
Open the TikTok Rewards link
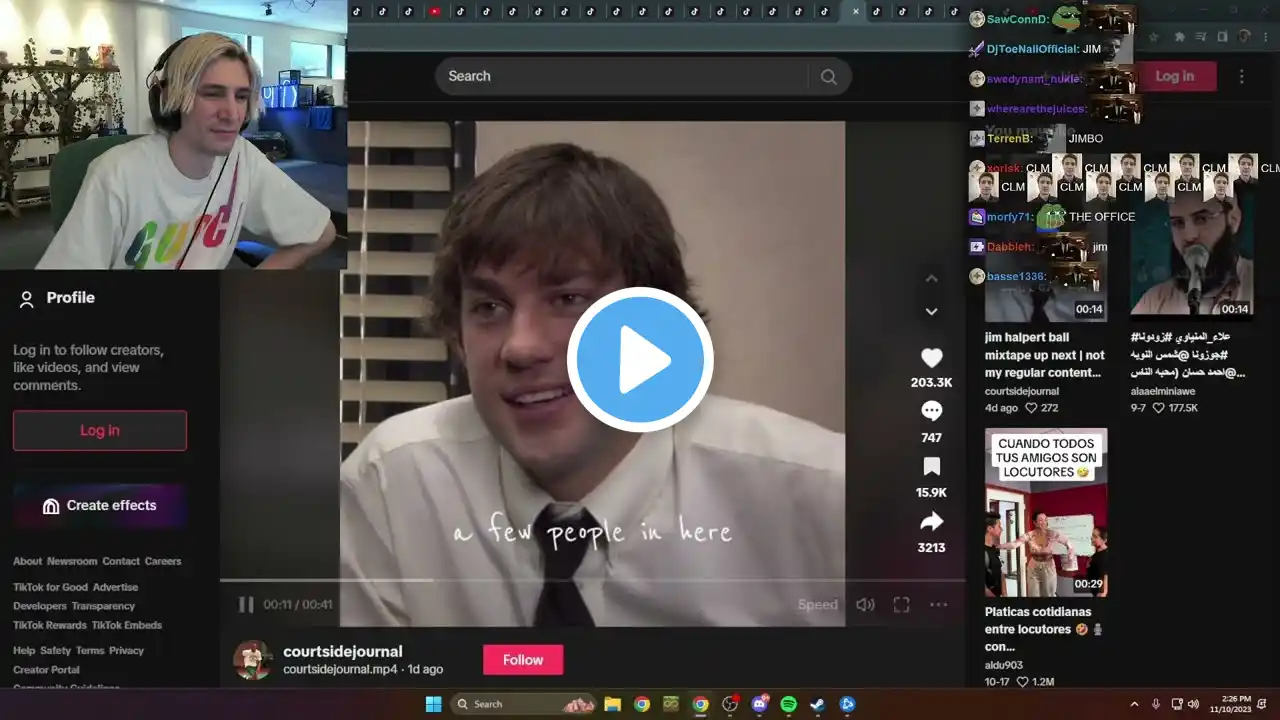(50, 625)
